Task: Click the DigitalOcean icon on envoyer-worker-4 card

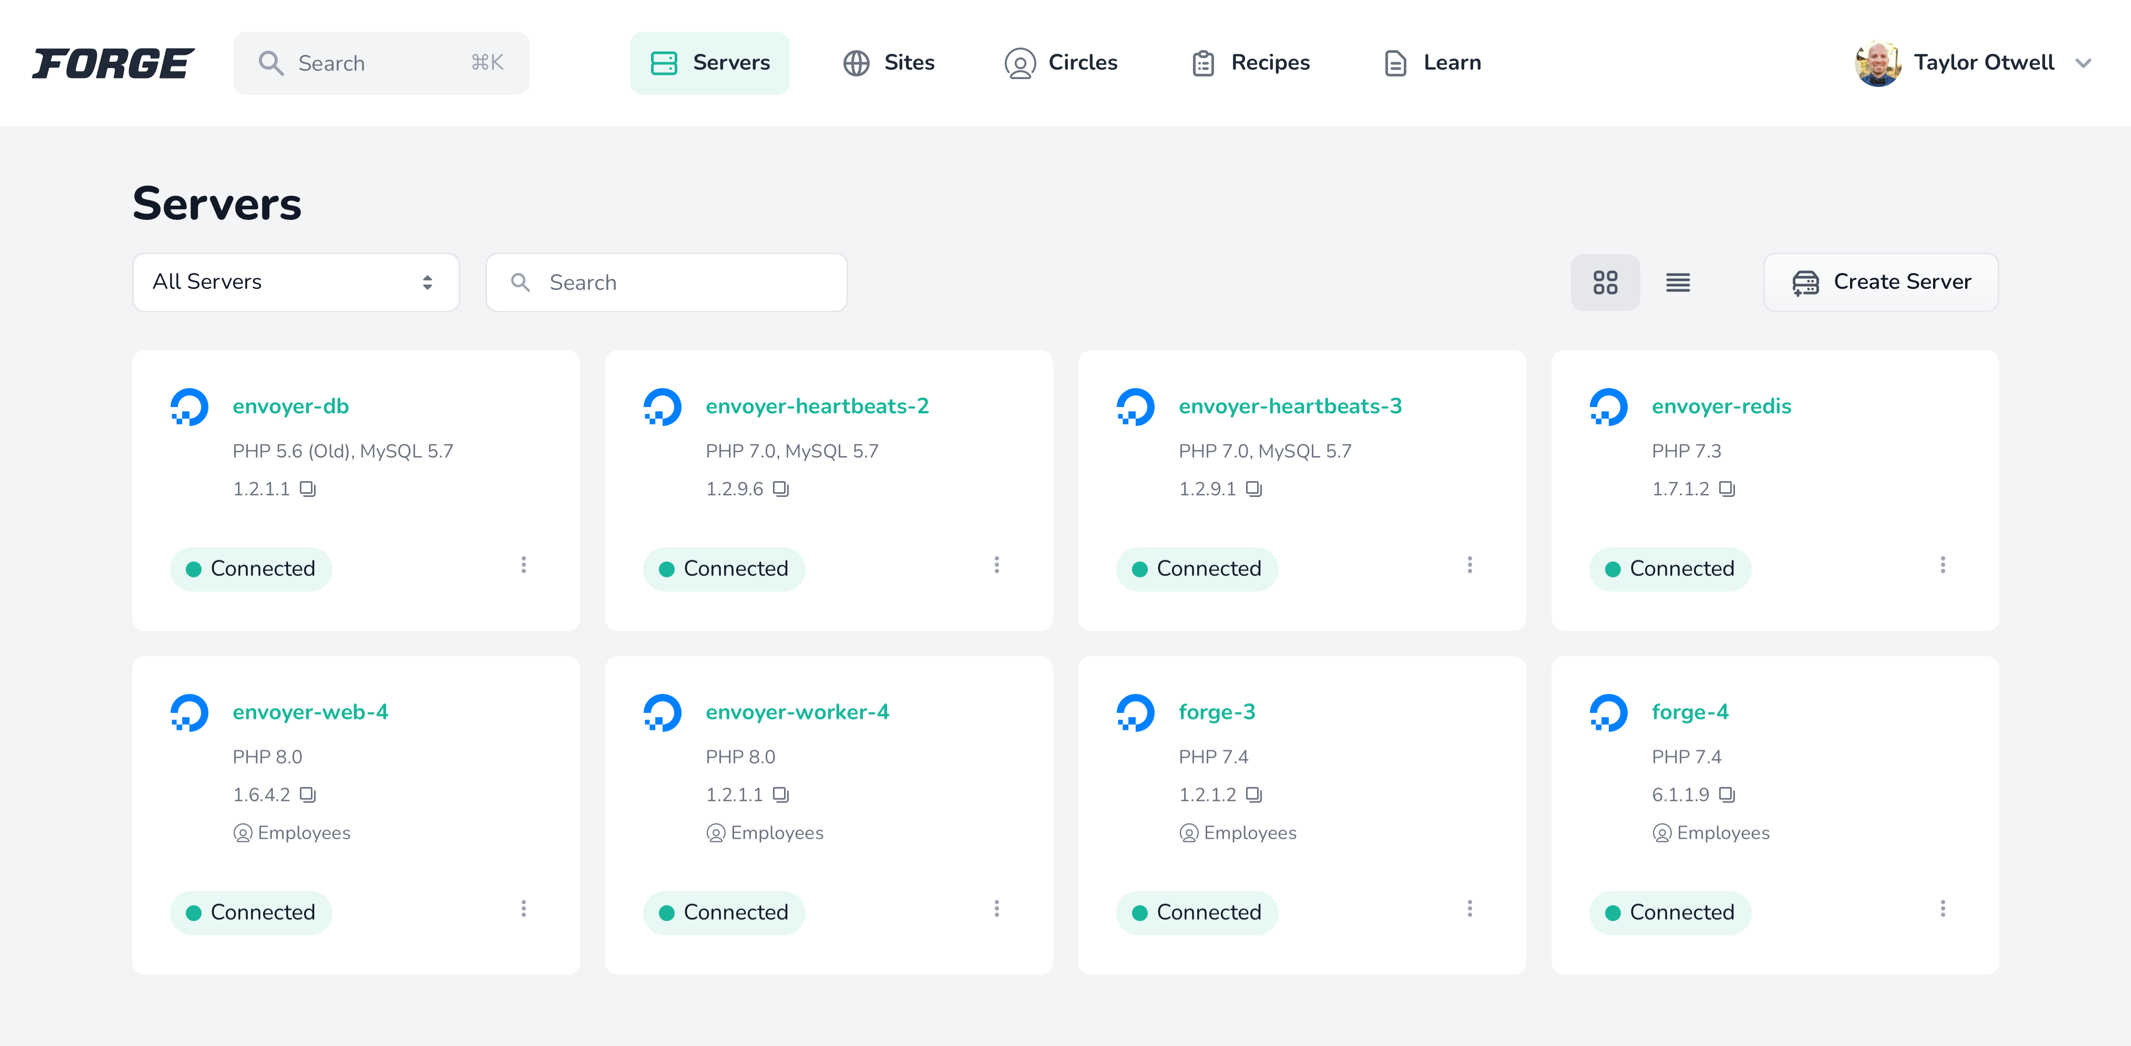Action: 662,713
